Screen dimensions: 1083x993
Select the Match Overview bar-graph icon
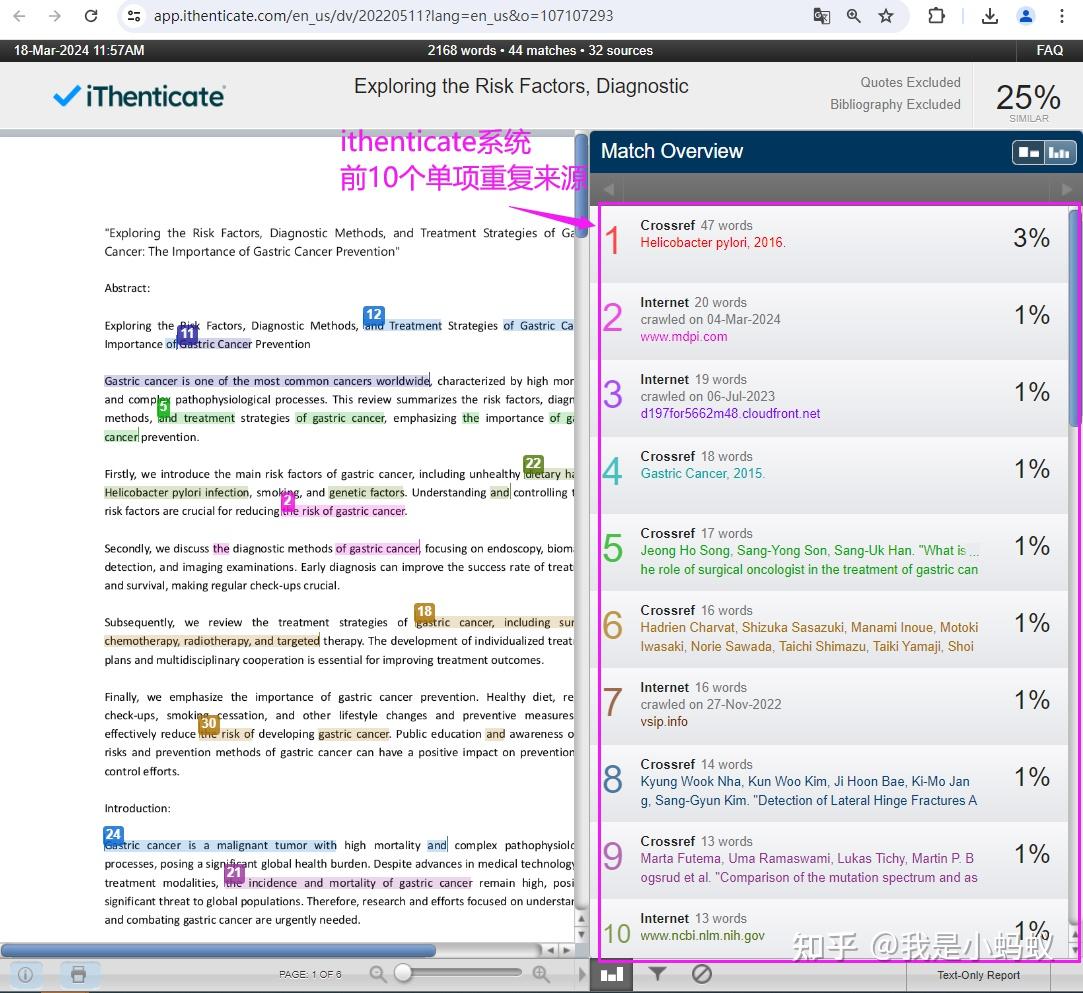[612, 973]
